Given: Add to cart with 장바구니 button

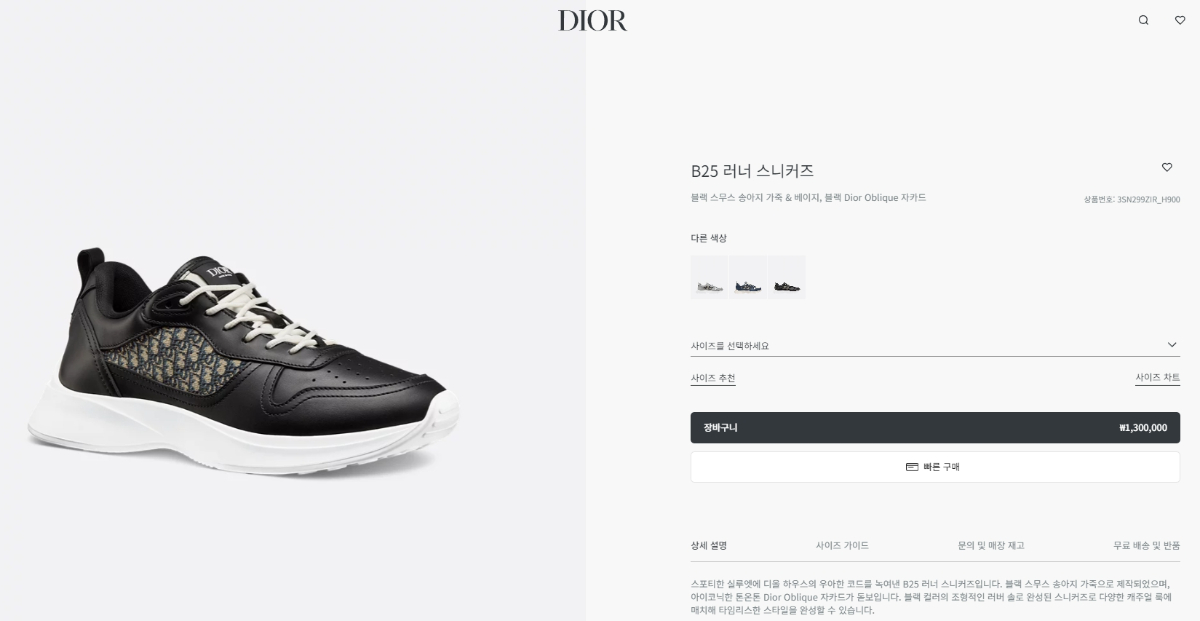Looking at the screenshot, I should 935,427.
